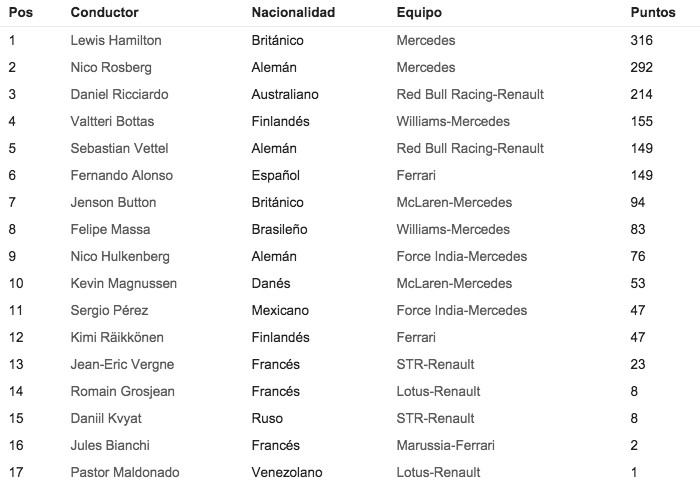Click the Nacionalidad column header
The image size is (700, 490).
[293, 14]
